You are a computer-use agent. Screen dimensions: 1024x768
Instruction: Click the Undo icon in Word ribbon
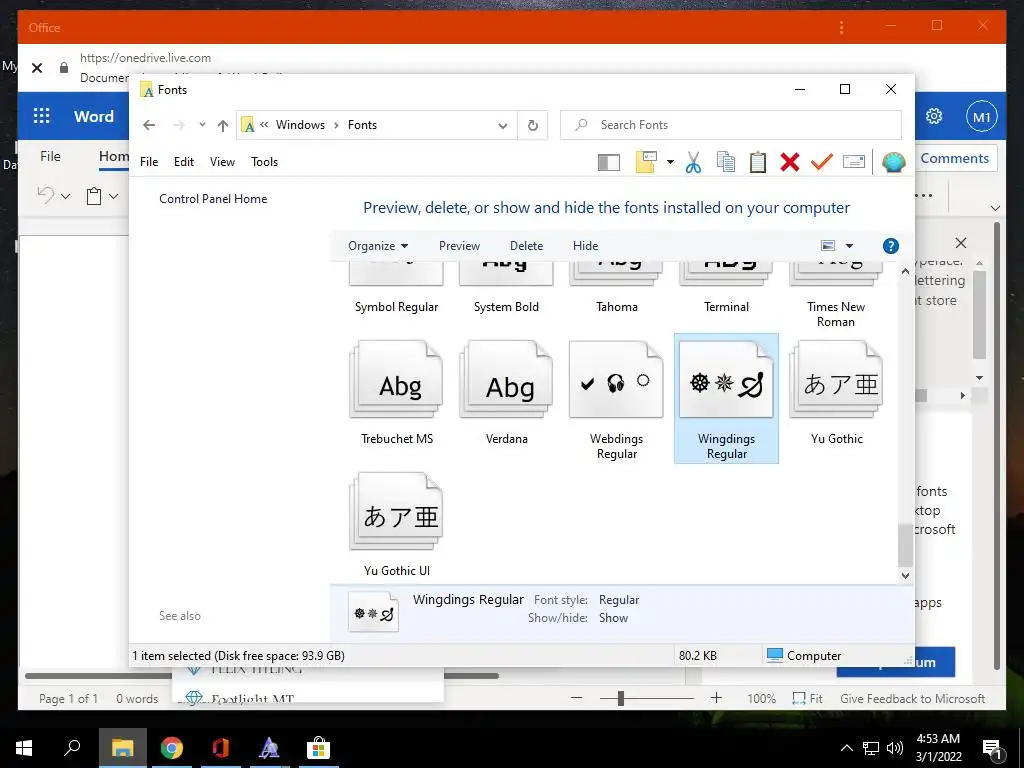coord(45,195)
